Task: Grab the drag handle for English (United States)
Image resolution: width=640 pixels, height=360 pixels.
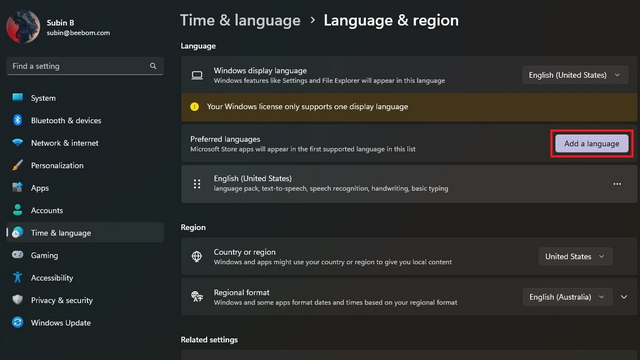Action: [197, 184]
